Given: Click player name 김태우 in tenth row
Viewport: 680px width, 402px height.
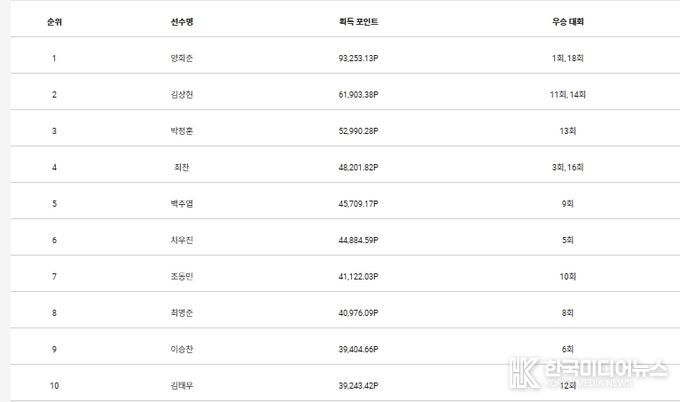Looking at the screenshot, I should click(x=181, y=385).
